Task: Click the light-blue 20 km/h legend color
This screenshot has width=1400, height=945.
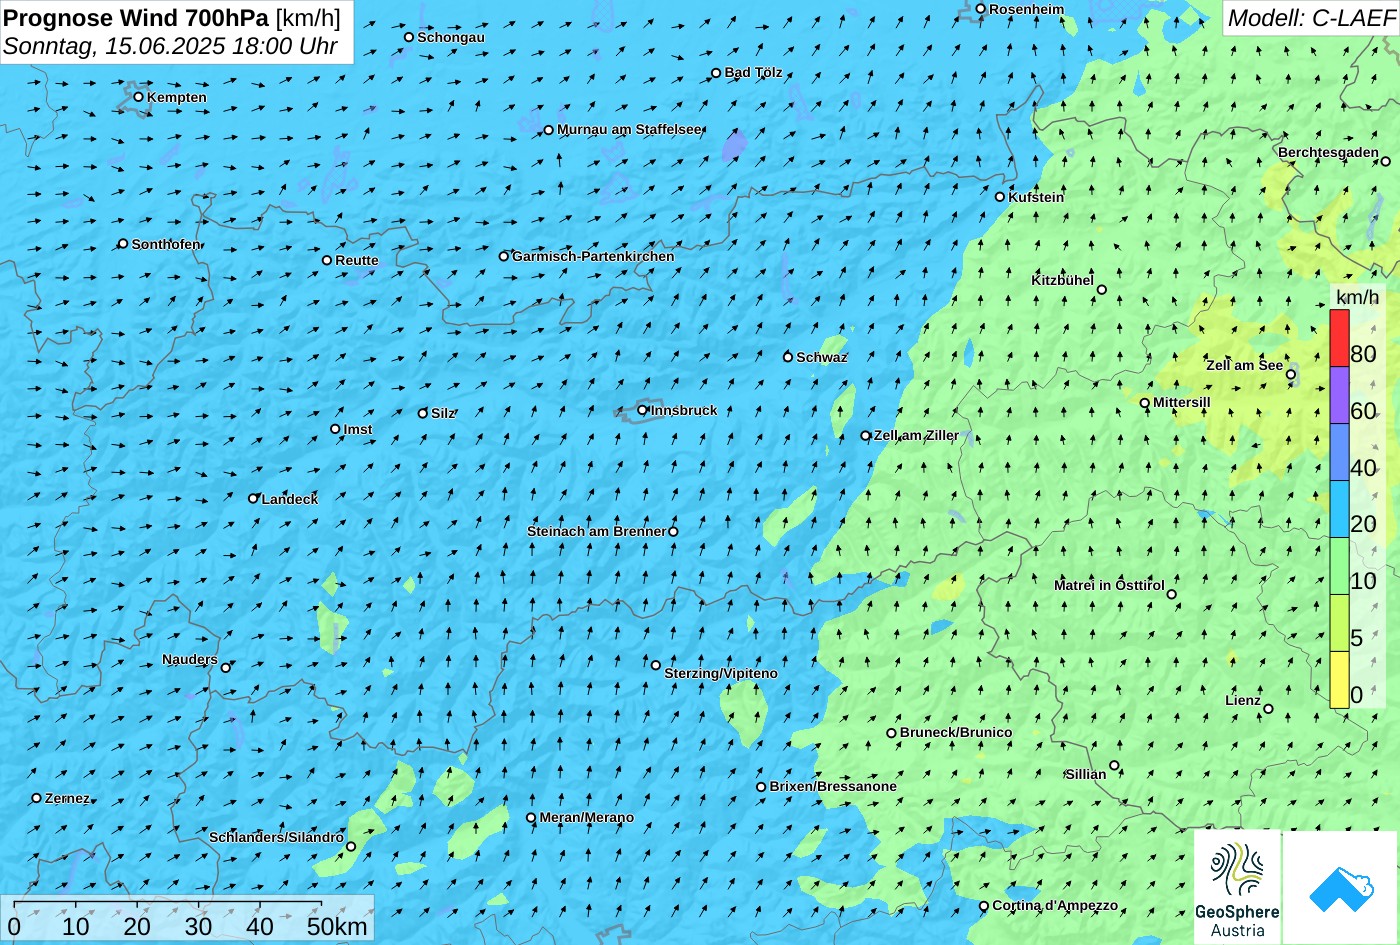Action: [x=1339, y=510]
